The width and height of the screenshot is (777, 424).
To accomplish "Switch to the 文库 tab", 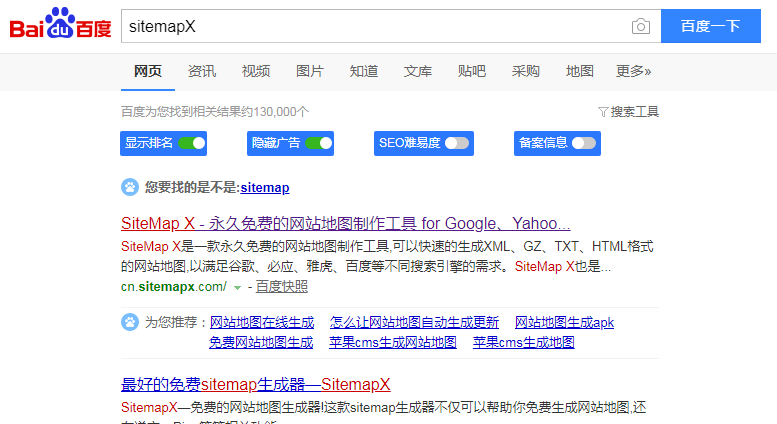I will (x=418, y=71).
